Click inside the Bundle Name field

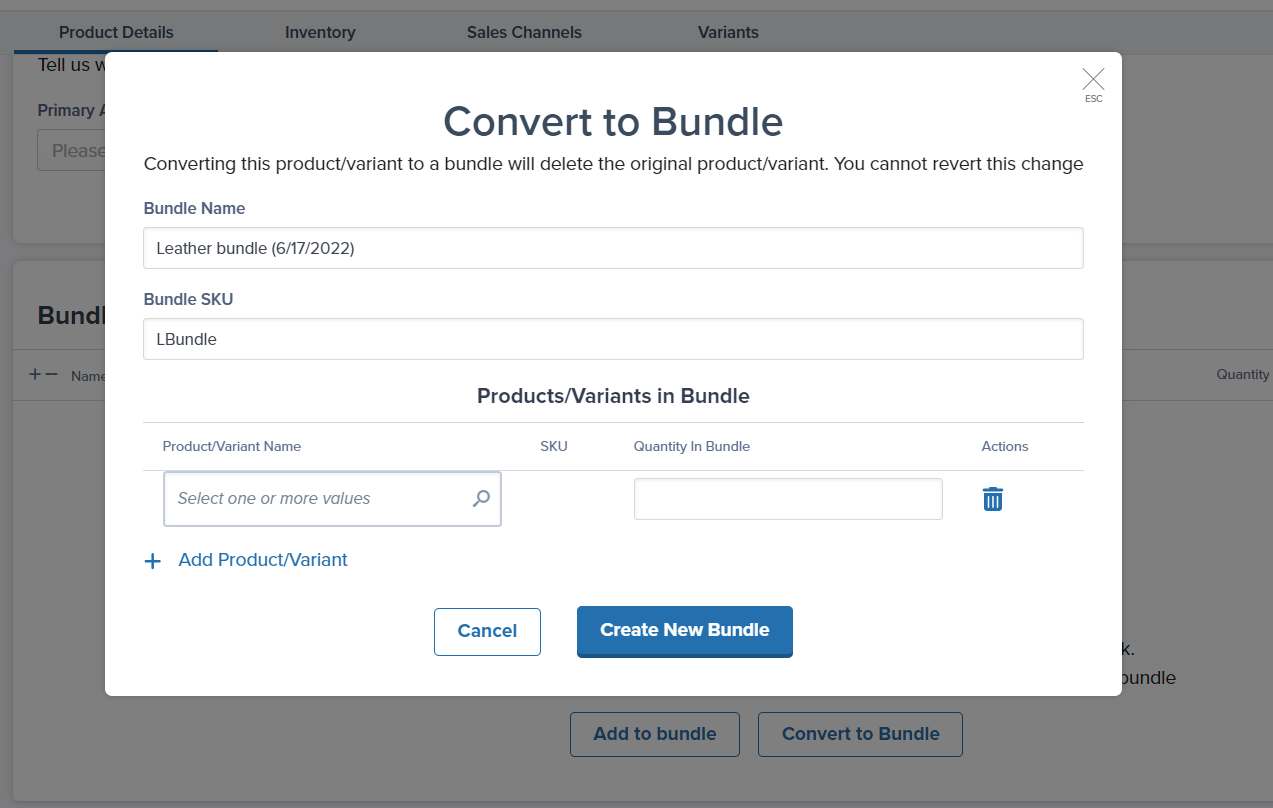coord(613,247)
